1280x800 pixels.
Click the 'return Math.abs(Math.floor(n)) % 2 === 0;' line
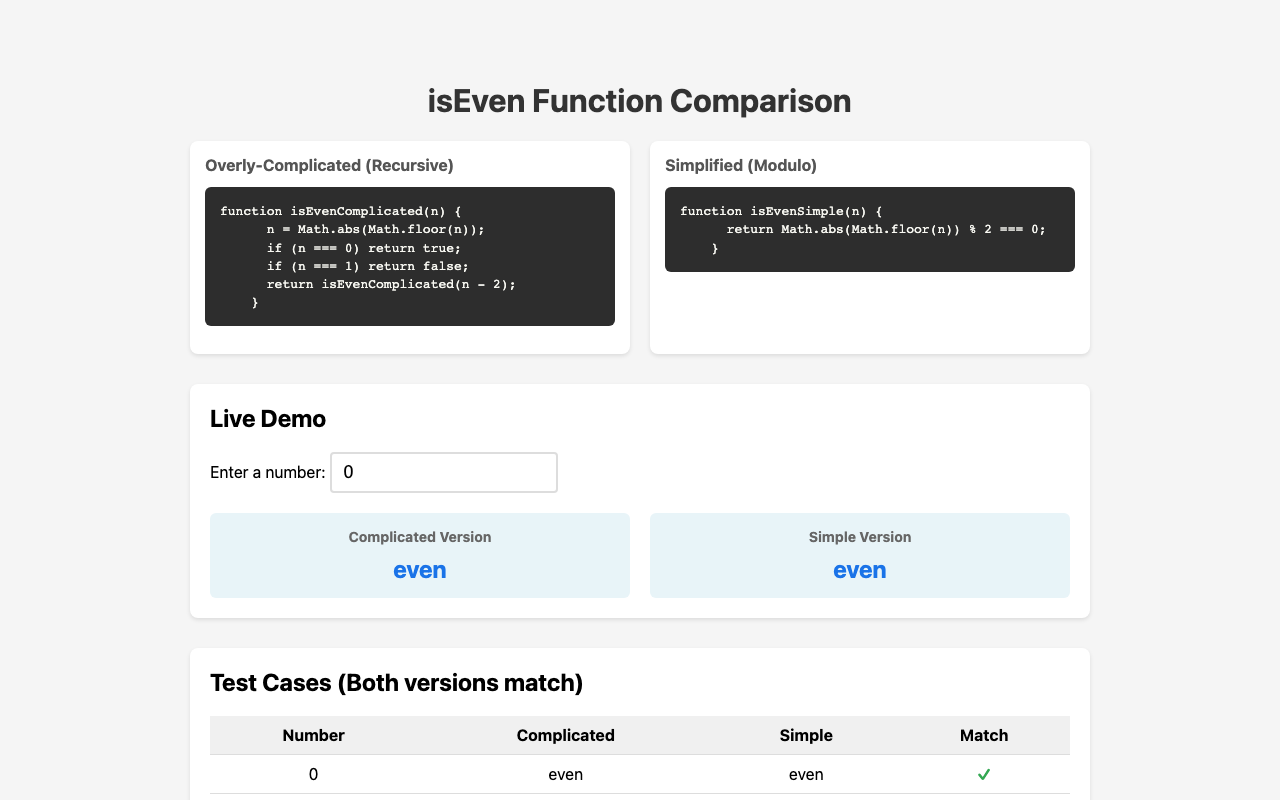(886, 229)
